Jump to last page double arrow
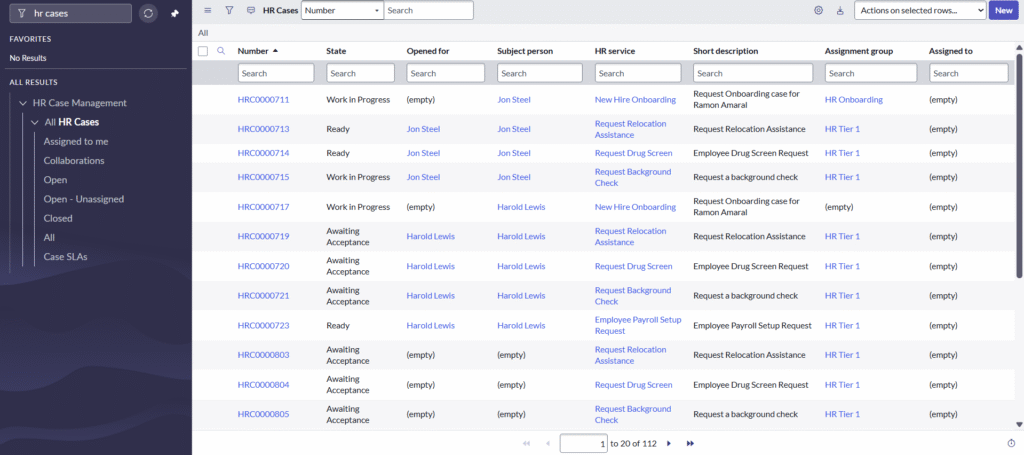This screenshot has height=455, width=1024. coord(690,443)
